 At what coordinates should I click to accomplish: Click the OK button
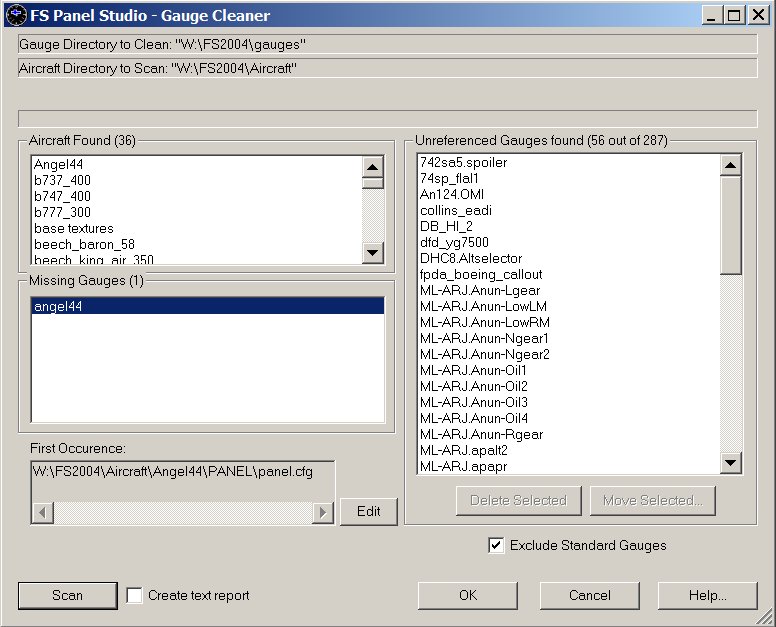tap(468, 595)
